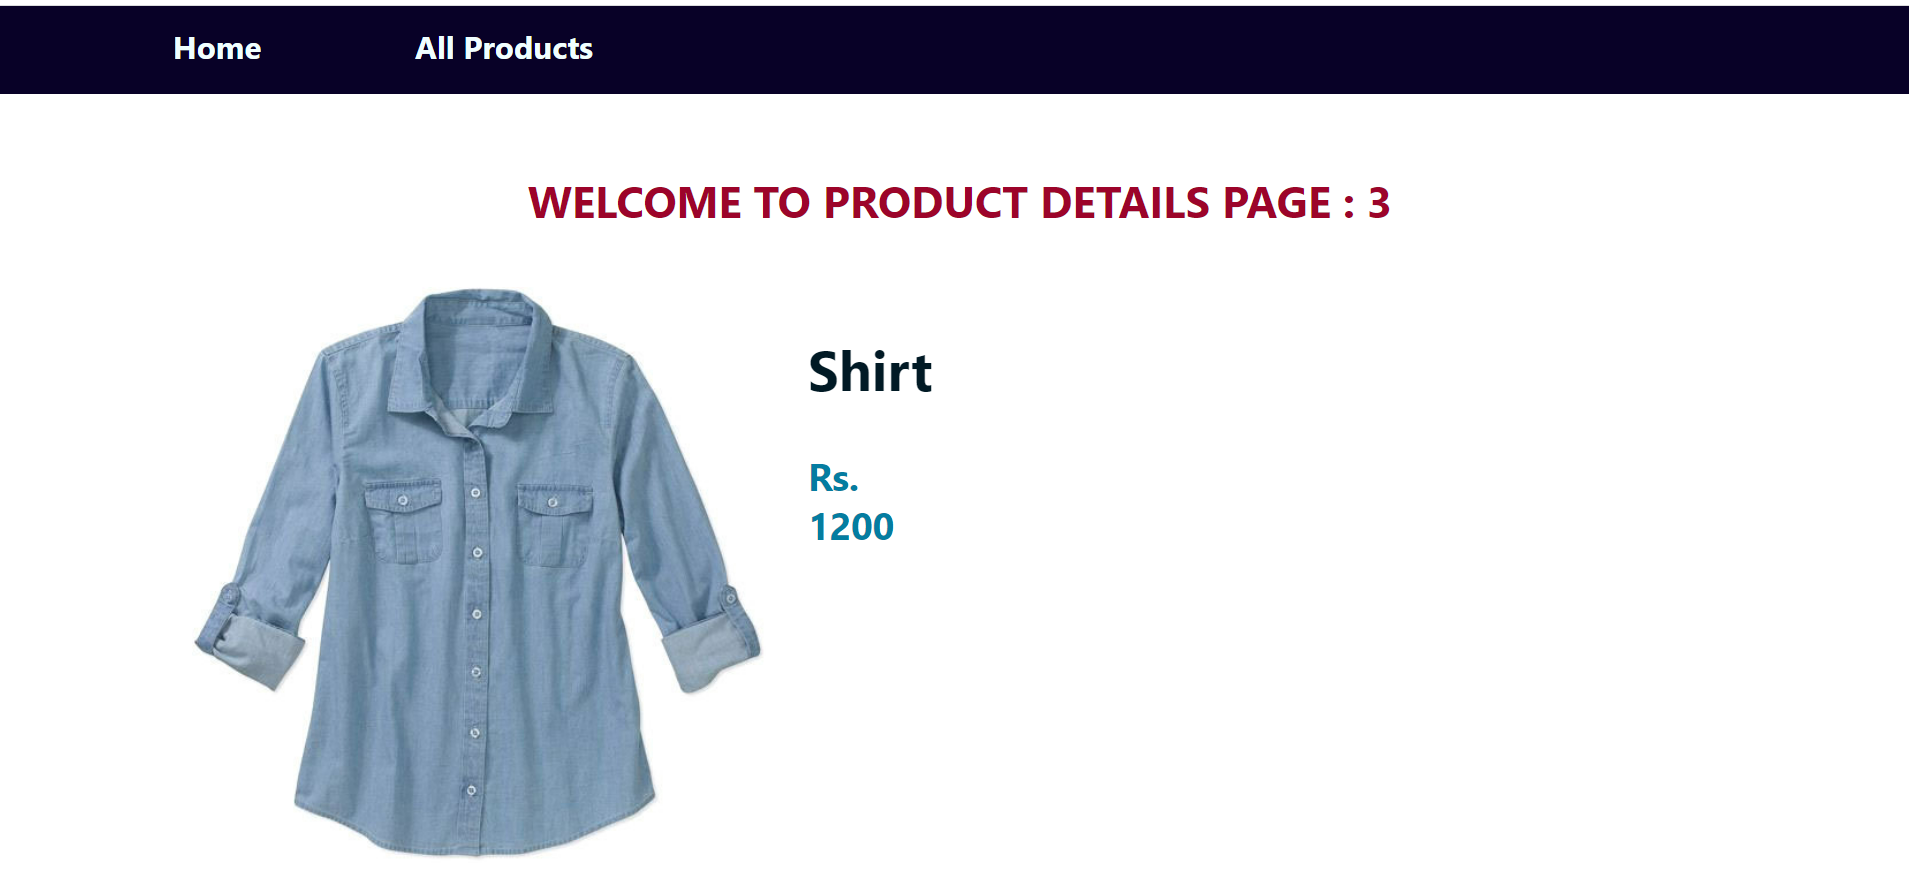
Task: Click the Welcome to Product Details heading
Action: (959, 203)
